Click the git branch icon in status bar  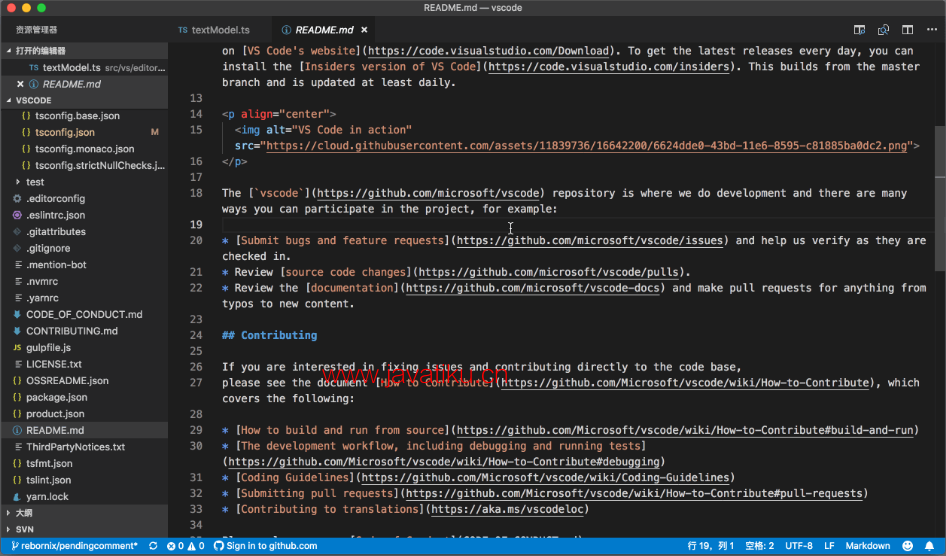15,546
